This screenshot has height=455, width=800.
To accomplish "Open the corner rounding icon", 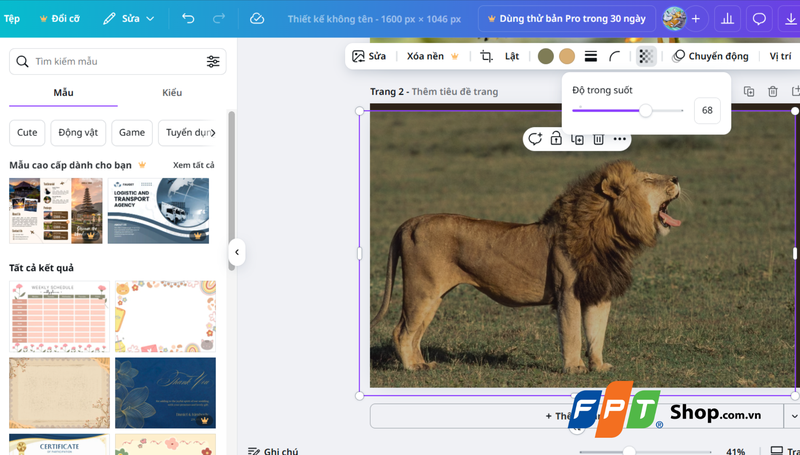I will 615,56.
